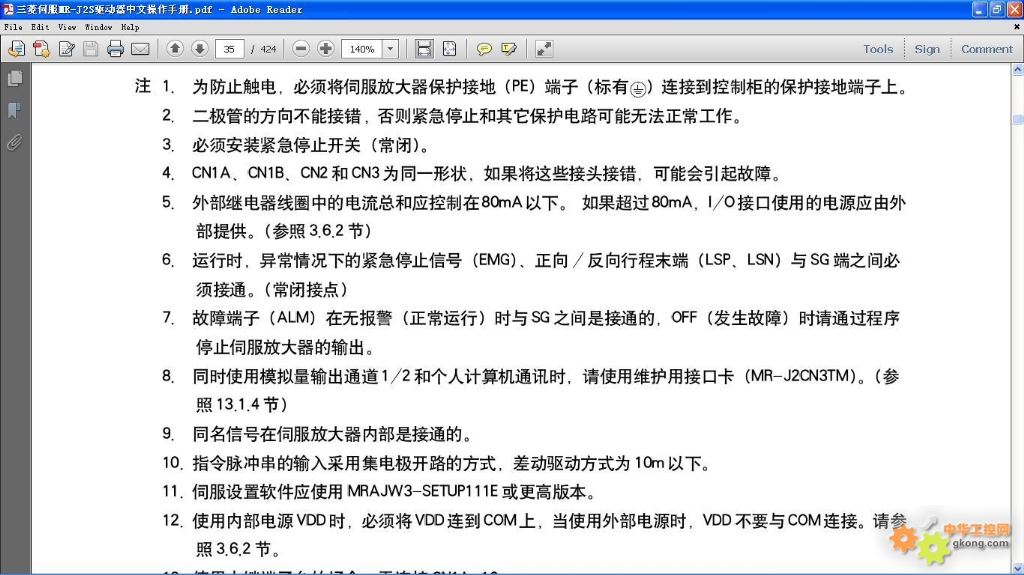Open the Edit menu

tap(40, 27)
